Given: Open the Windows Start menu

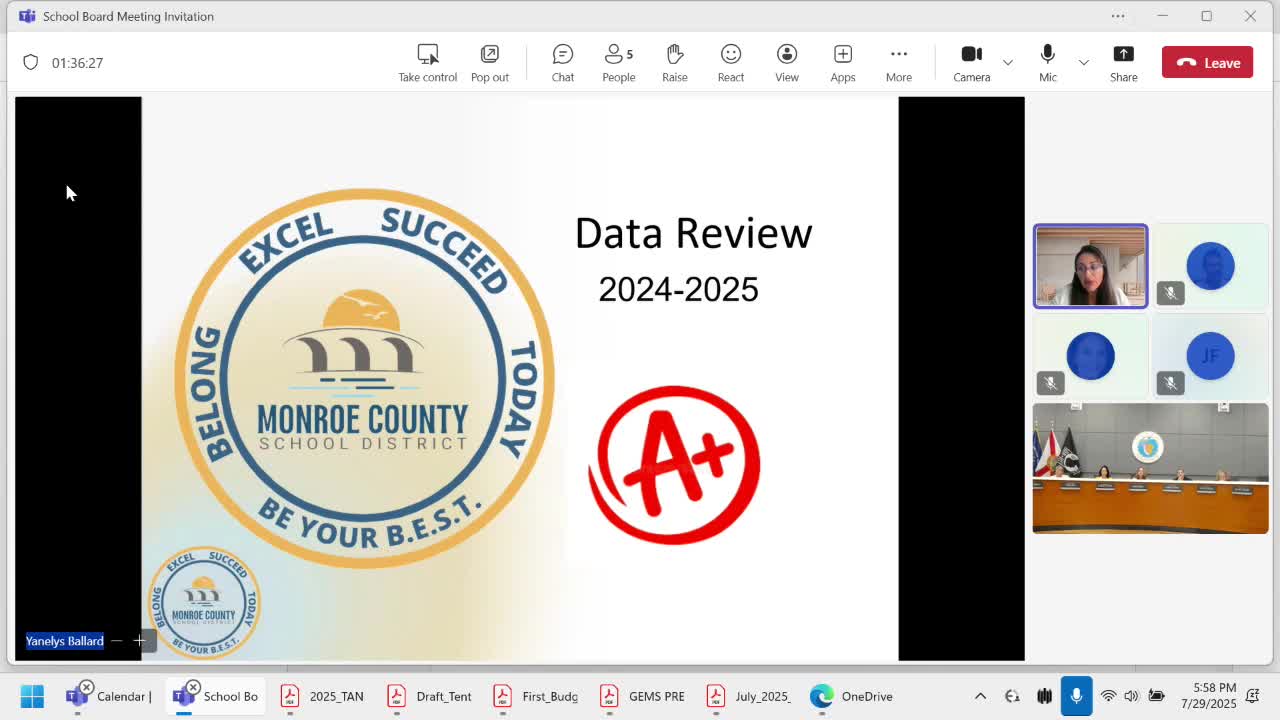Looking at the screenshot, I should (32, 696).
